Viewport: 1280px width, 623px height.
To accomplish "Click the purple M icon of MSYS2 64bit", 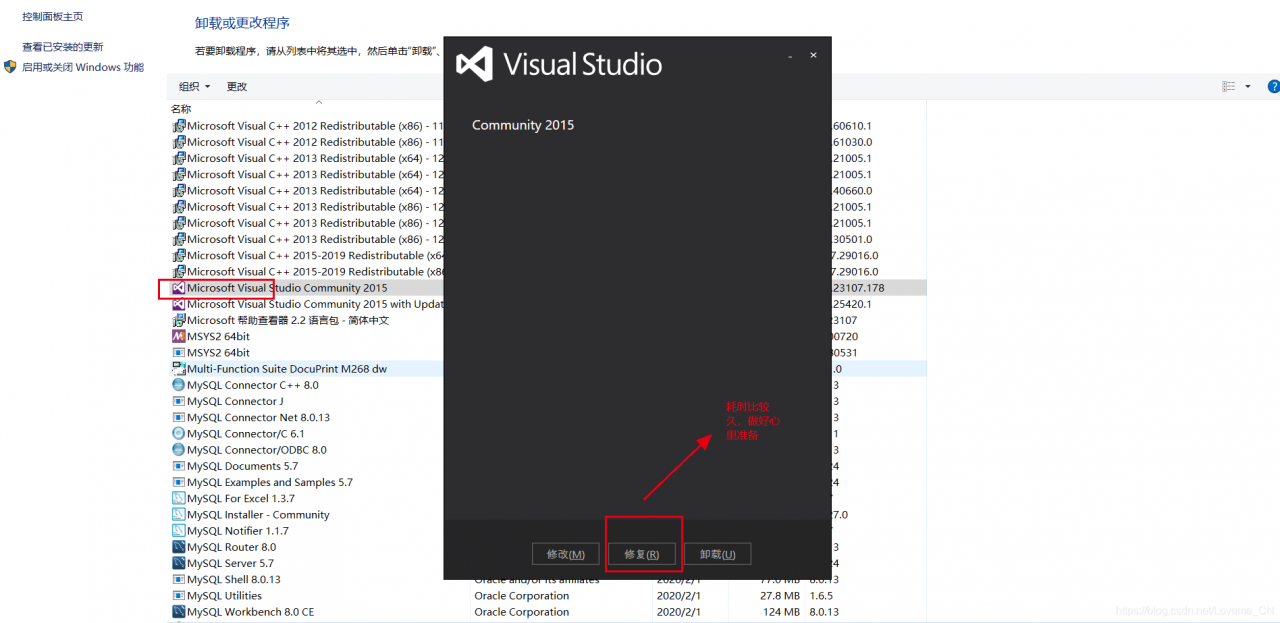I will 179,337.
